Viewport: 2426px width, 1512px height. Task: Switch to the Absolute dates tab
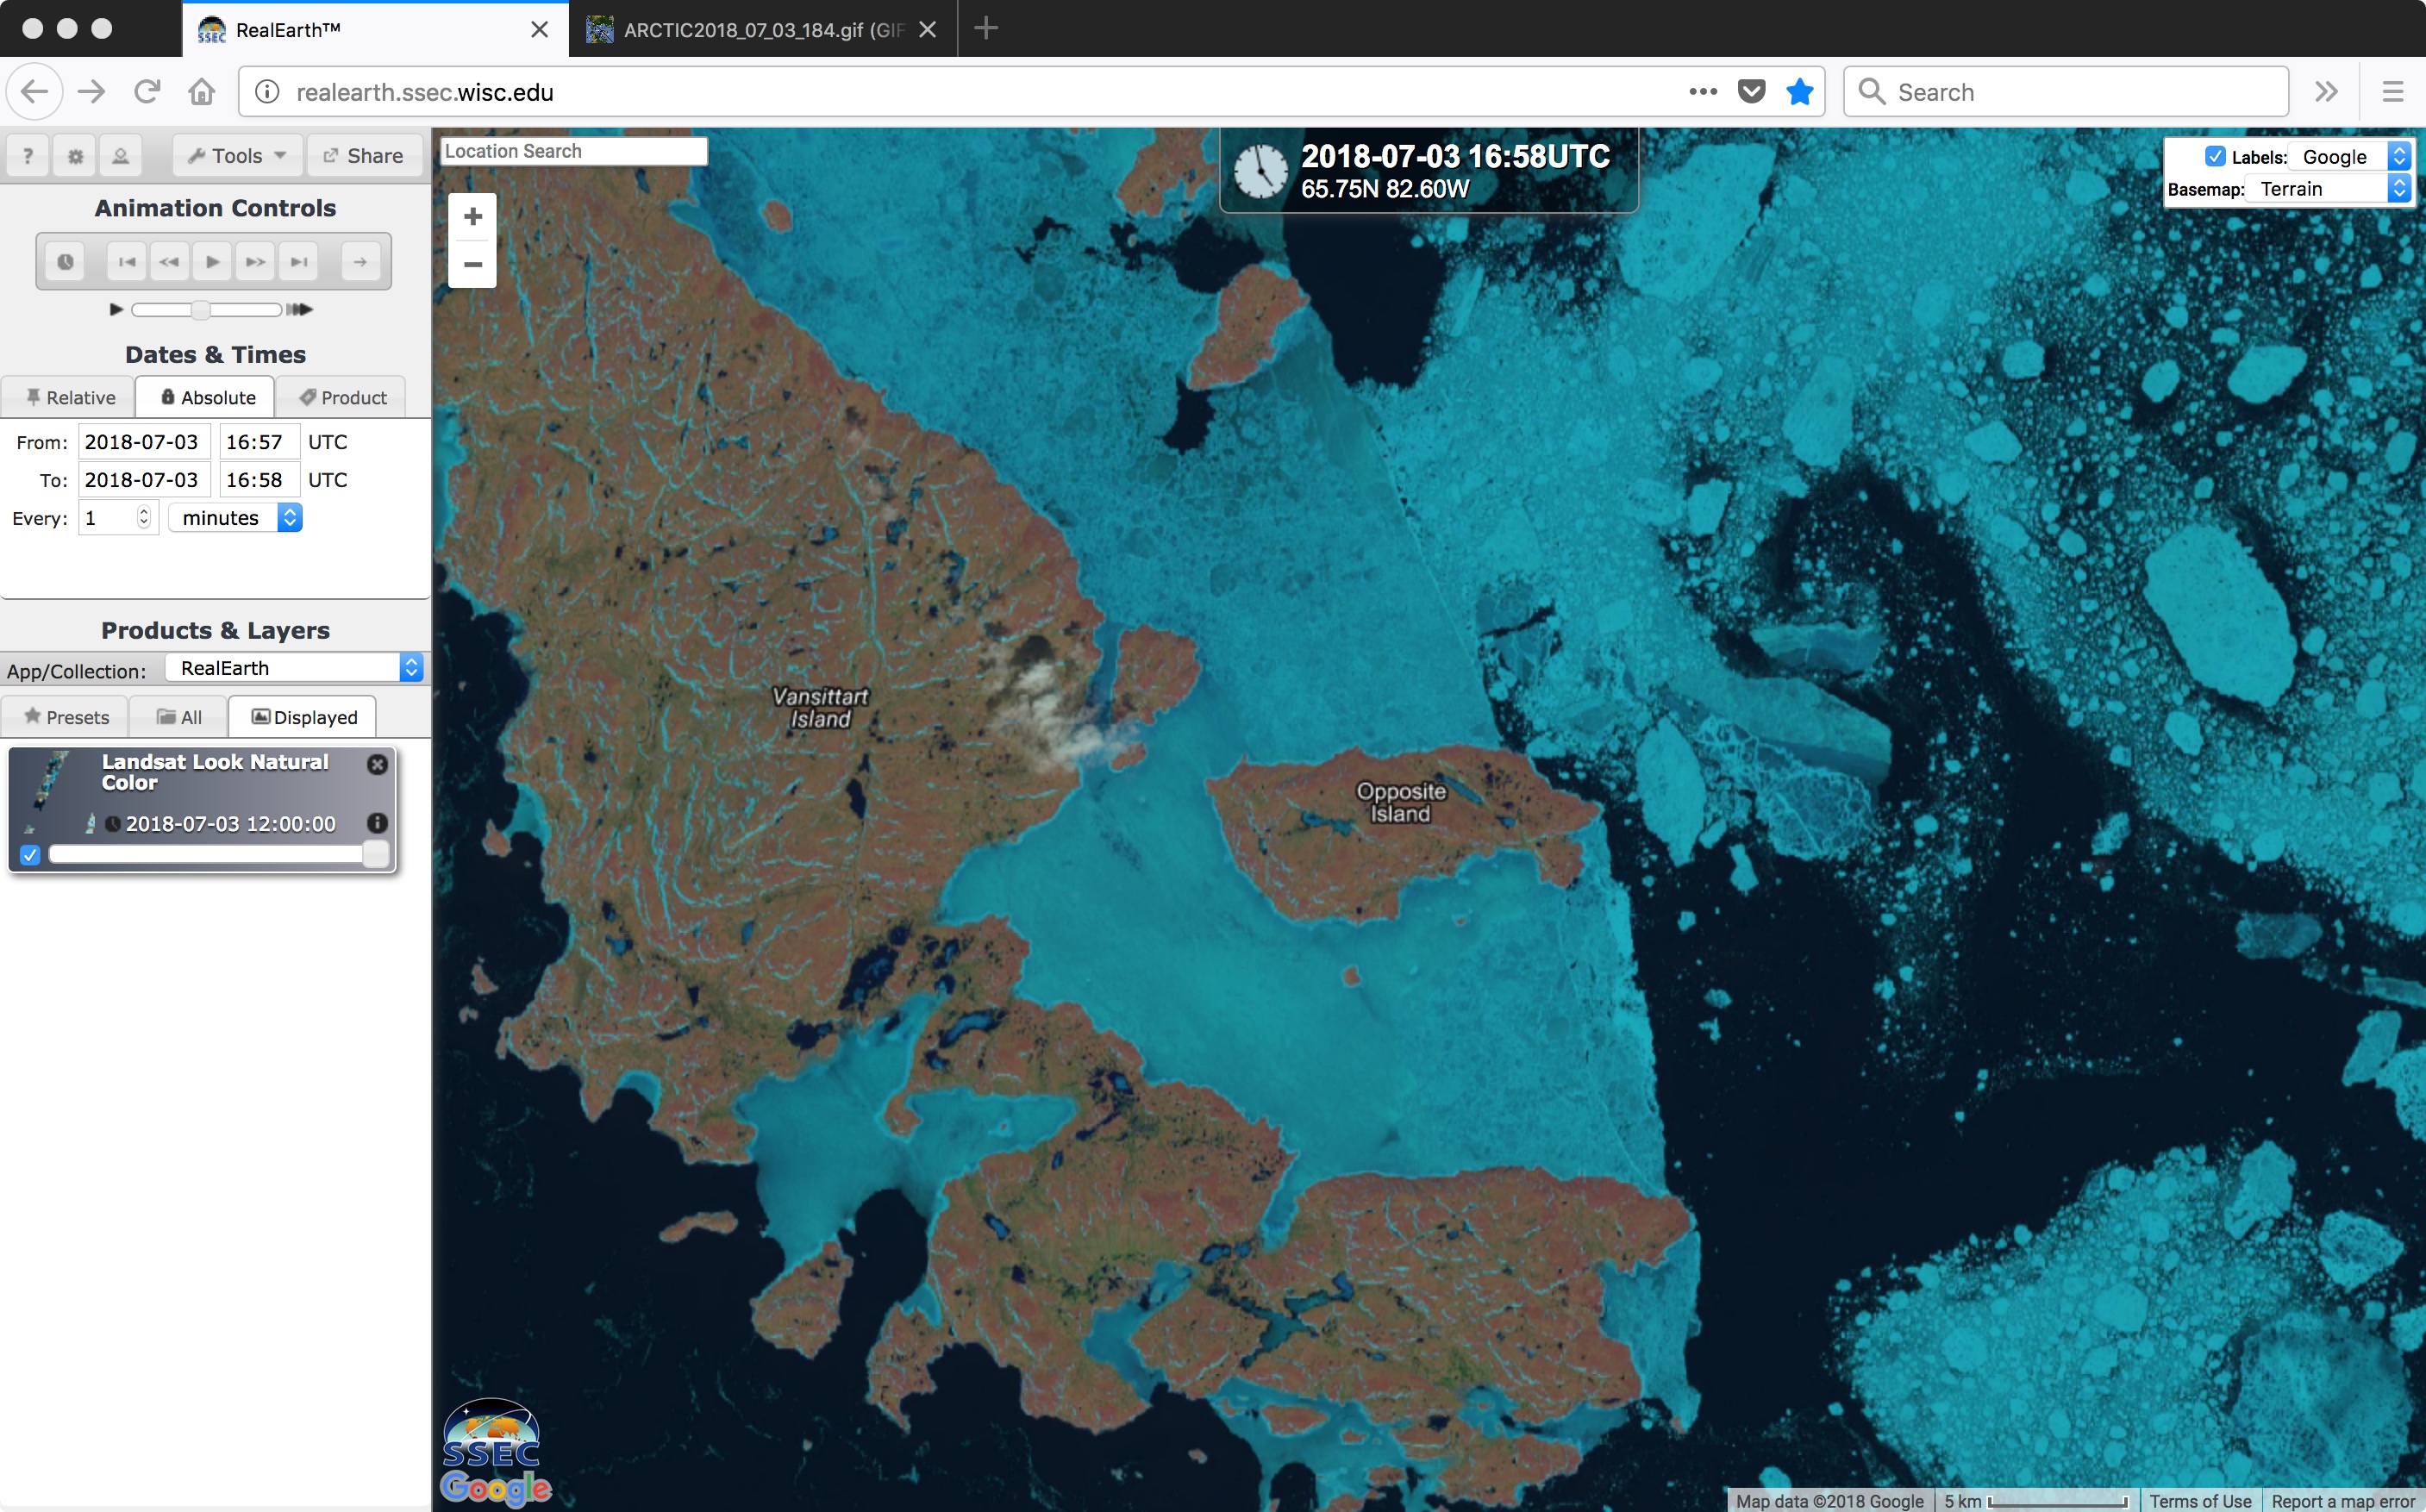207,397
